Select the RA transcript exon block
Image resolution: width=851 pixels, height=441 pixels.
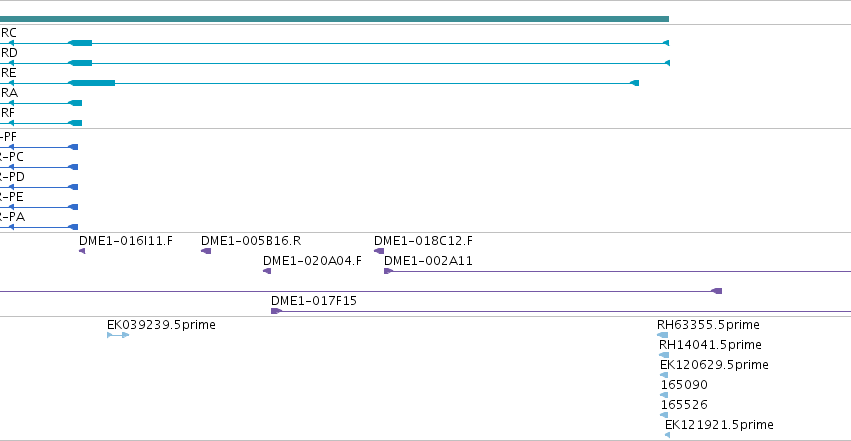tap(75, 103)
